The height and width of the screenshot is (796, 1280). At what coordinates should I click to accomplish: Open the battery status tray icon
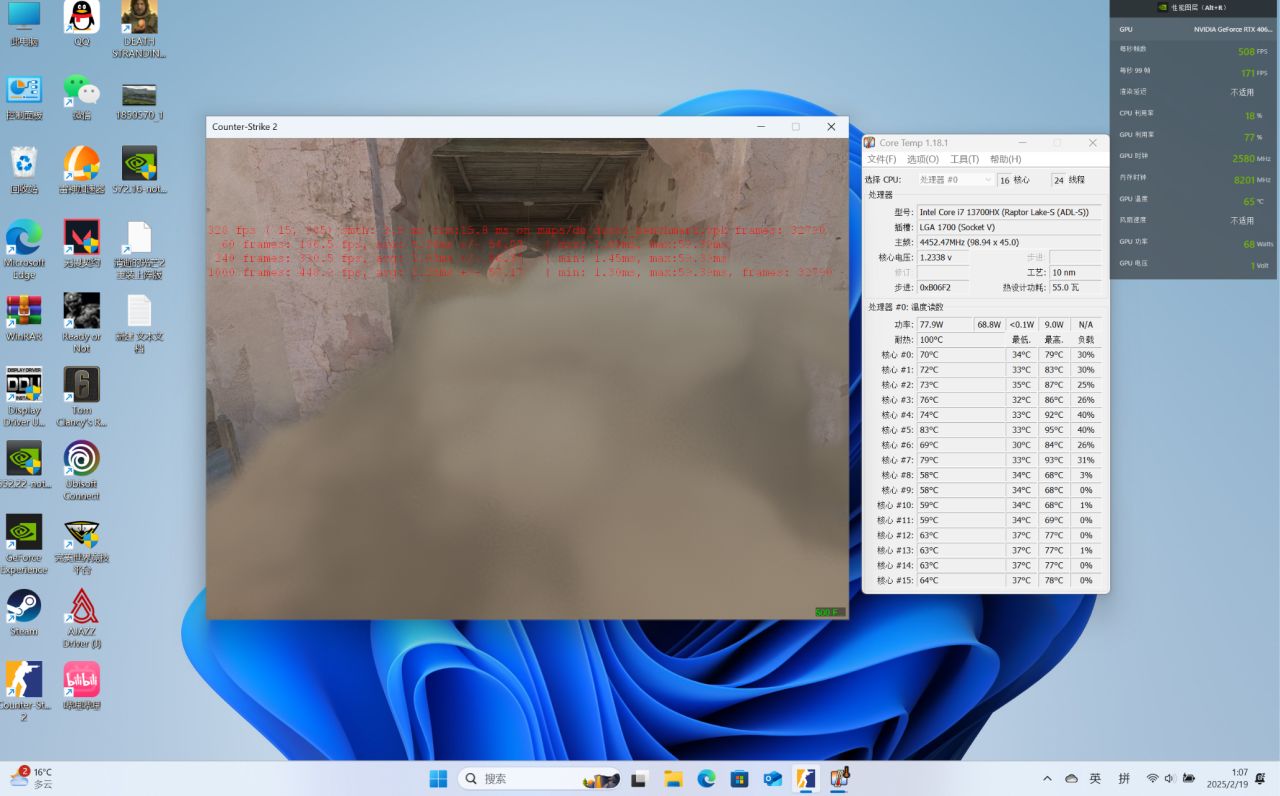tap(1189, 778)
